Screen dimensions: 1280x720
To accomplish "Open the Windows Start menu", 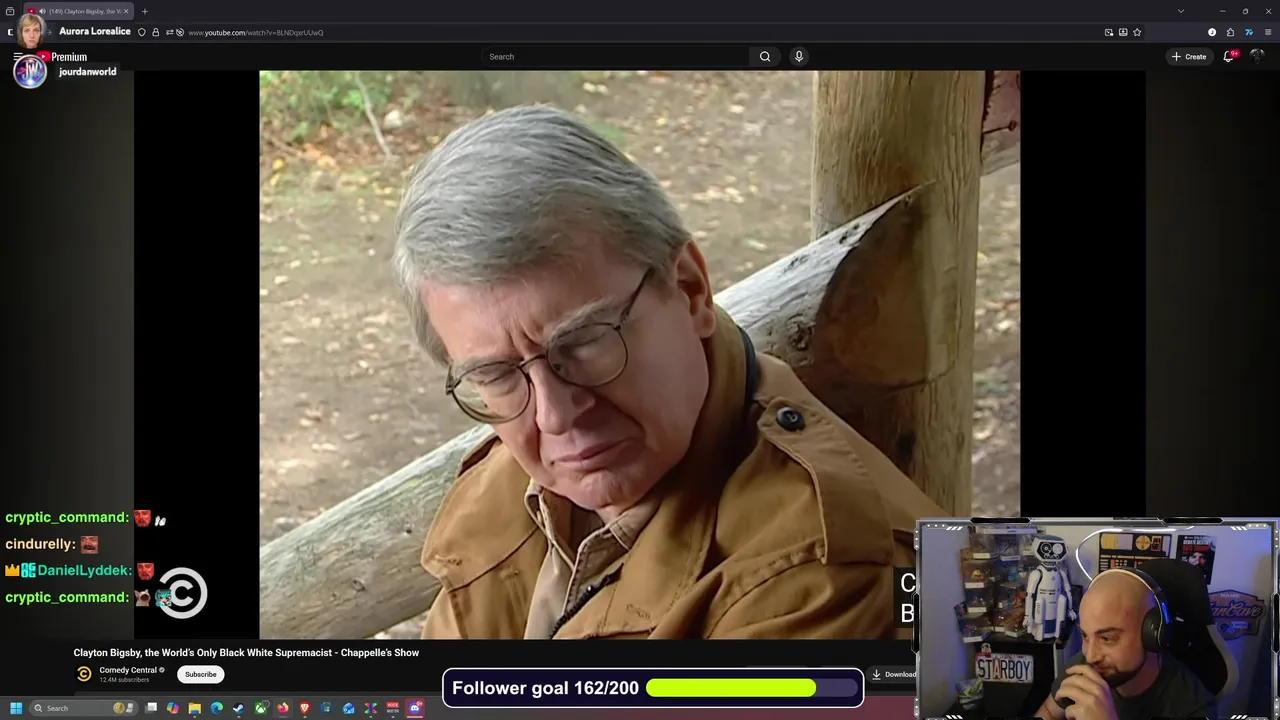I will pyautogui.click(x=16, y=708).
